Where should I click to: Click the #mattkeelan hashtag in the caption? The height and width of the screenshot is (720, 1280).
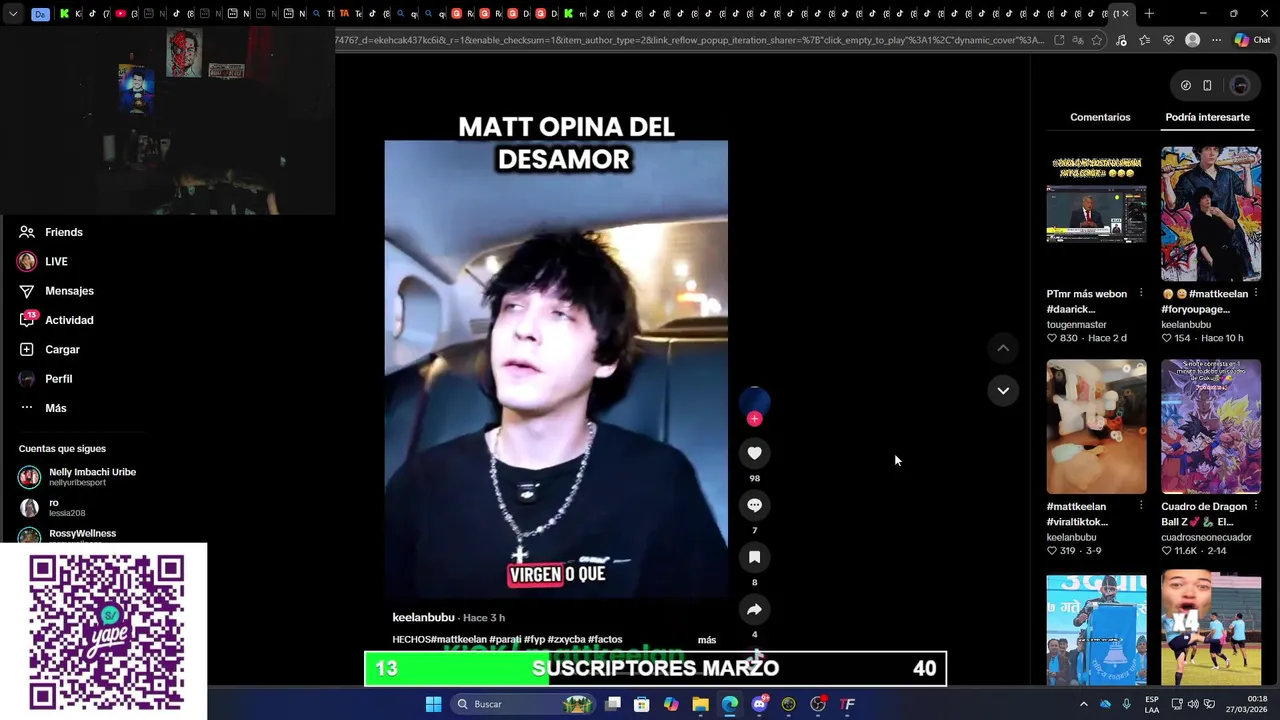[x=459, y=640]
